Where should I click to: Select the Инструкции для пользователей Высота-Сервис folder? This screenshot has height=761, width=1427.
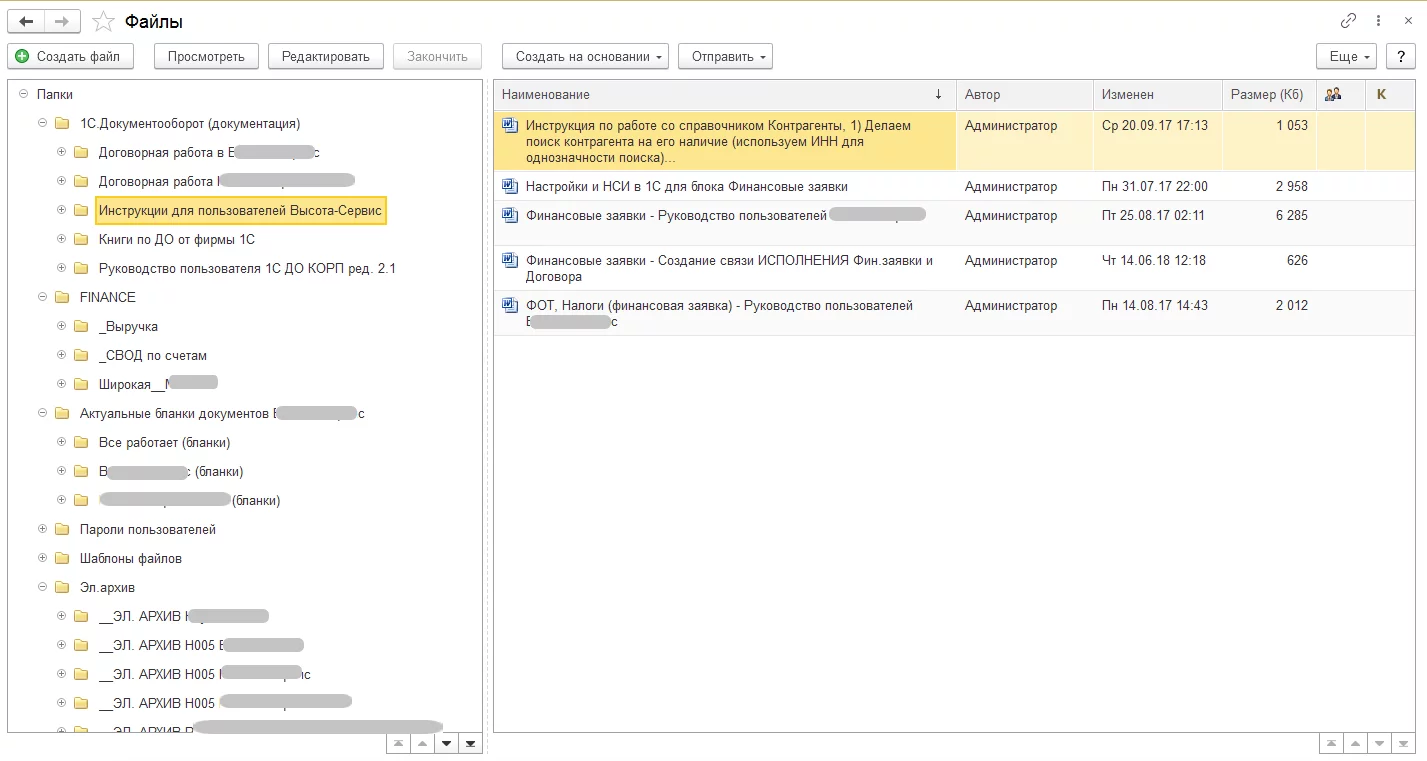point(241,210)
